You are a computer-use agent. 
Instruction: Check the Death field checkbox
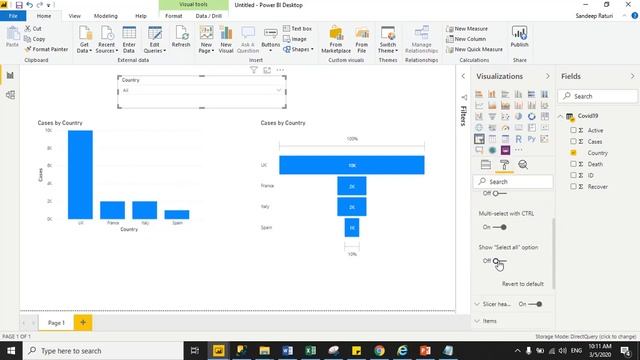(573, 164)
